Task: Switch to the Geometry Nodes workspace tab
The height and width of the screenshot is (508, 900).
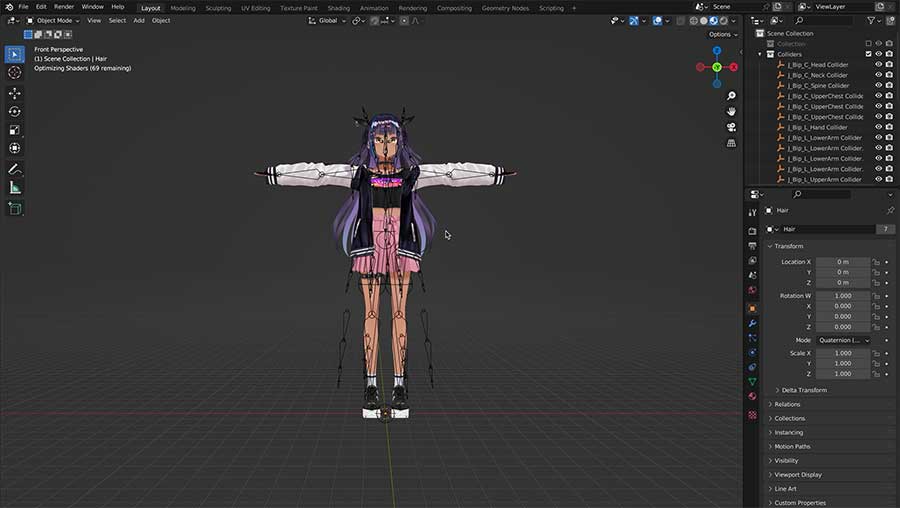Action: click(505, 8)
